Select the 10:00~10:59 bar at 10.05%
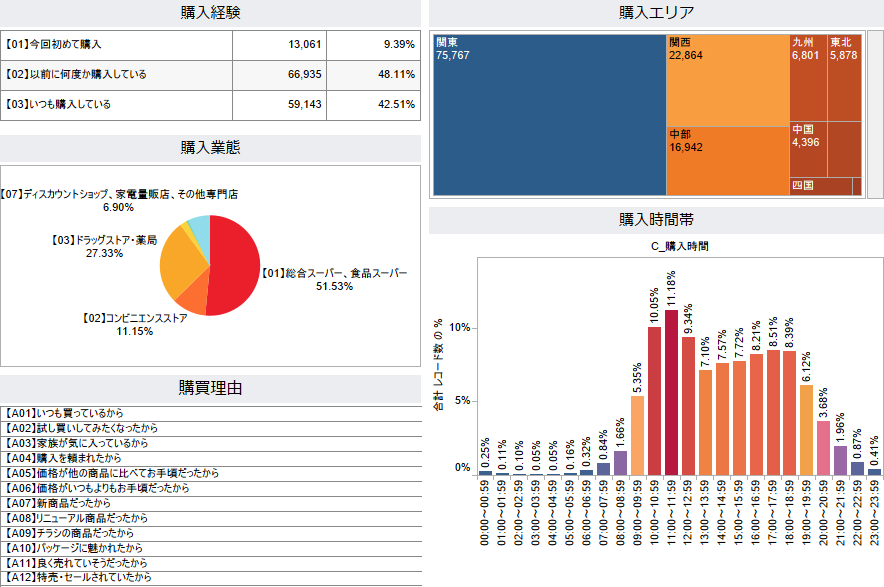884x587 pixels. pos(655,400)
